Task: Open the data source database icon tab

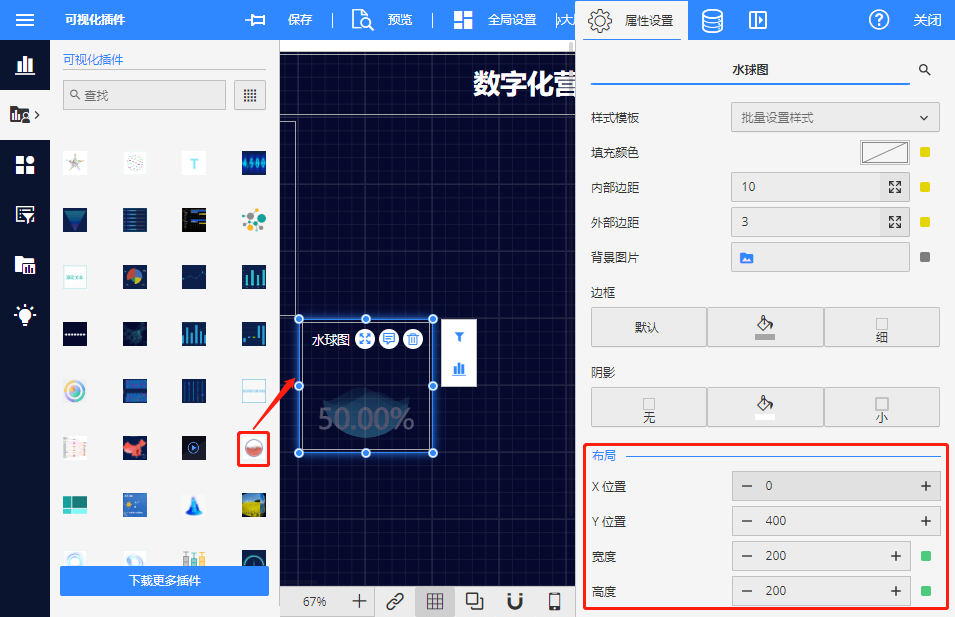Action: [712, 20]
